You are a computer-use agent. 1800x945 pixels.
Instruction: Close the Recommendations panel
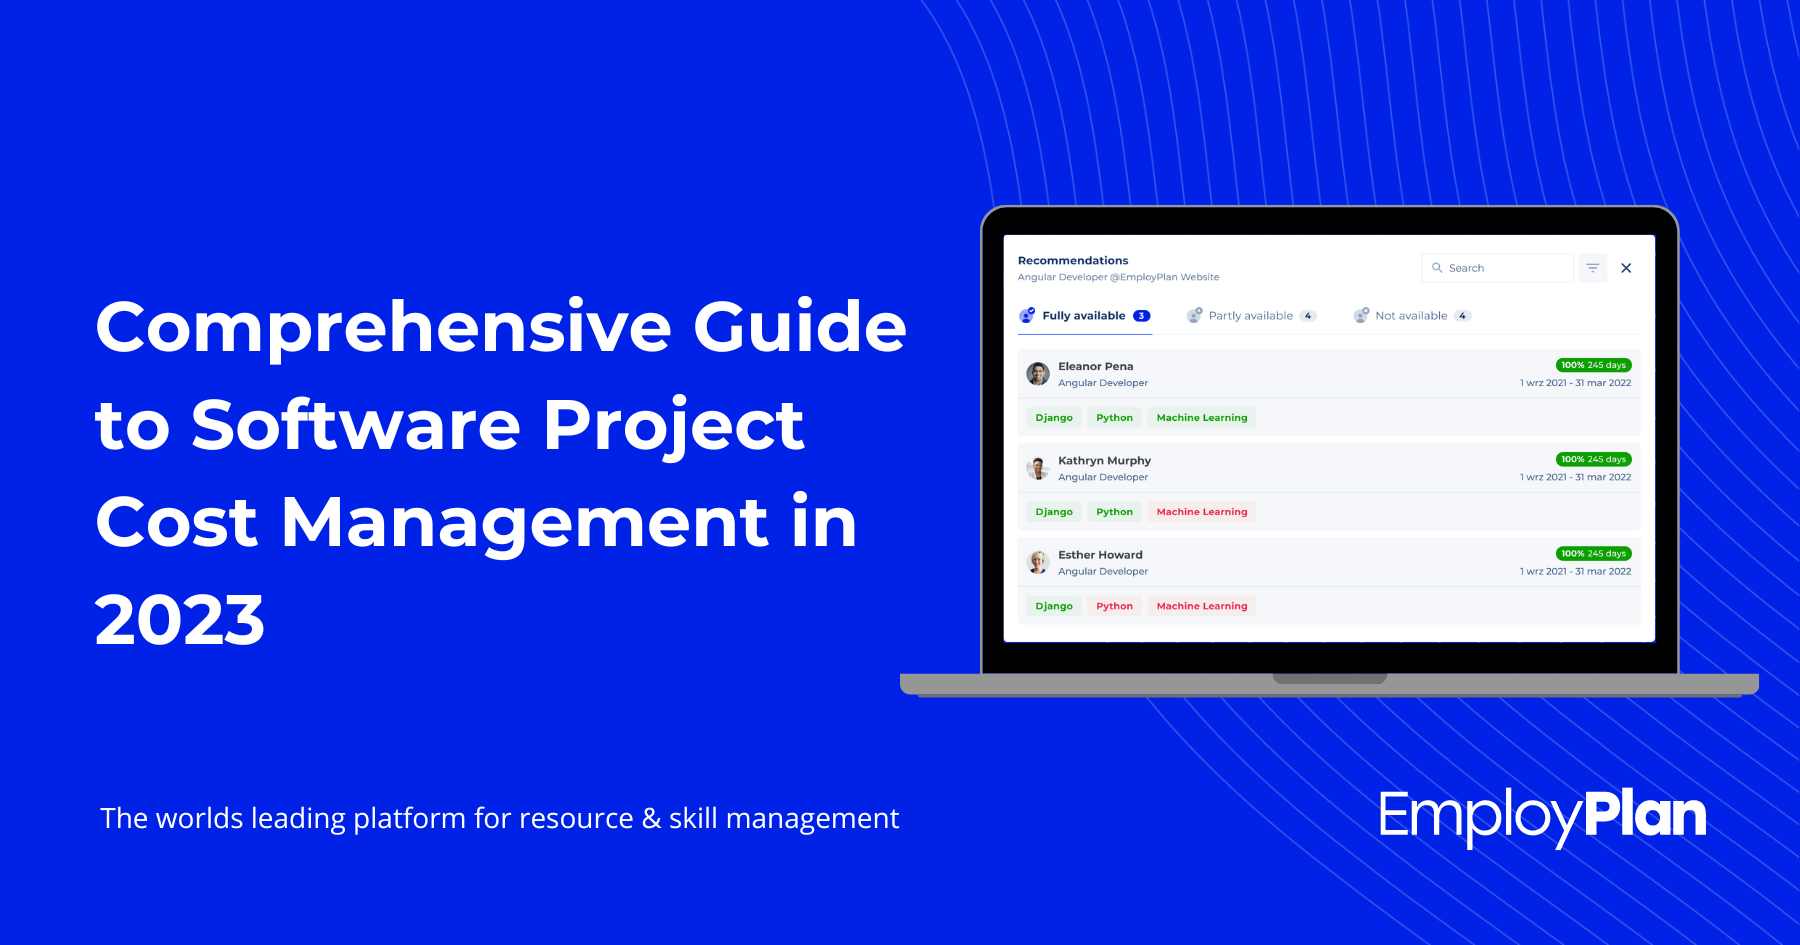1626,268
